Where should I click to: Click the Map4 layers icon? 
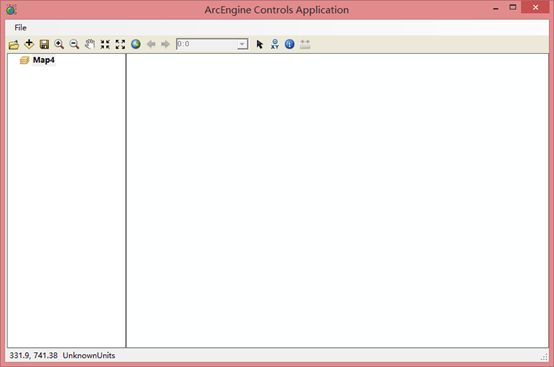point(24,60)
